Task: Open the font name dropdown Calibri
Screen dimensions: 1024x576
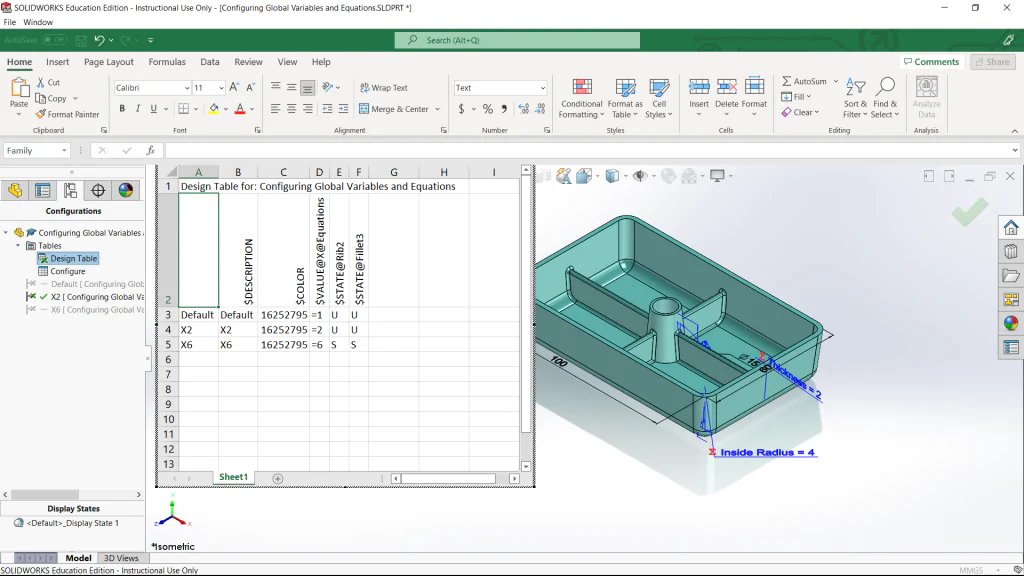Action: tap(187, 88)
